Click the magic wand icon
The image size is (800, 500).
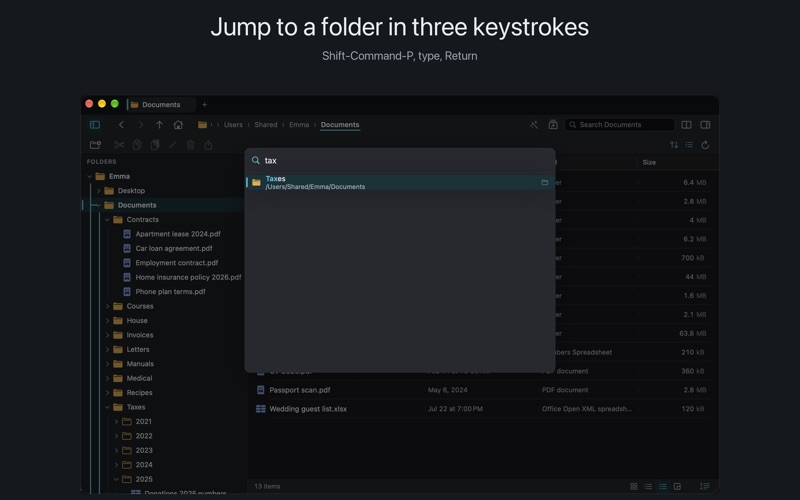click(534, 124)
